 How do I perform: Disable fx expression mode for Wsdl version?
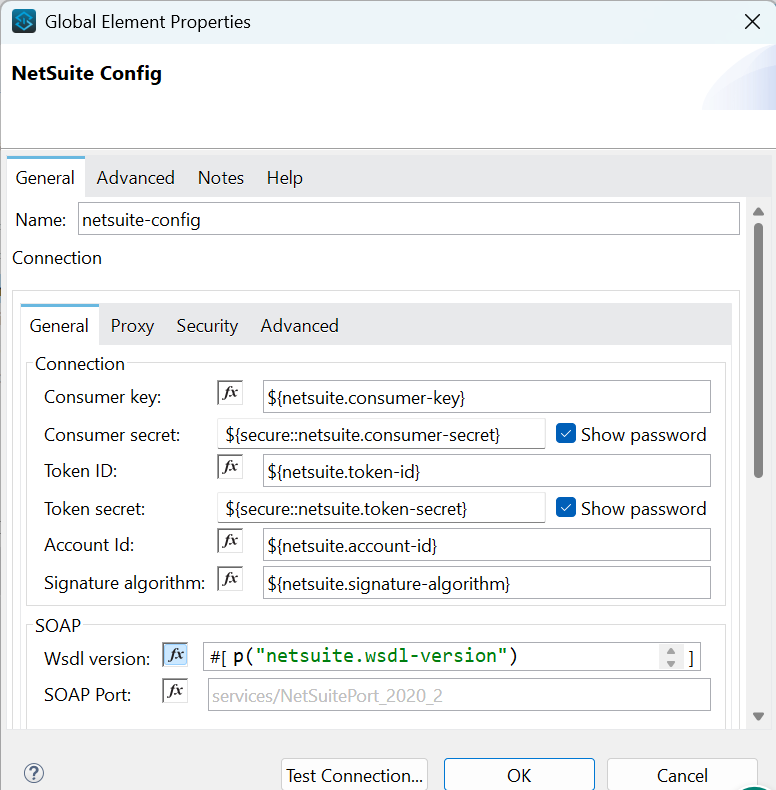175,655
